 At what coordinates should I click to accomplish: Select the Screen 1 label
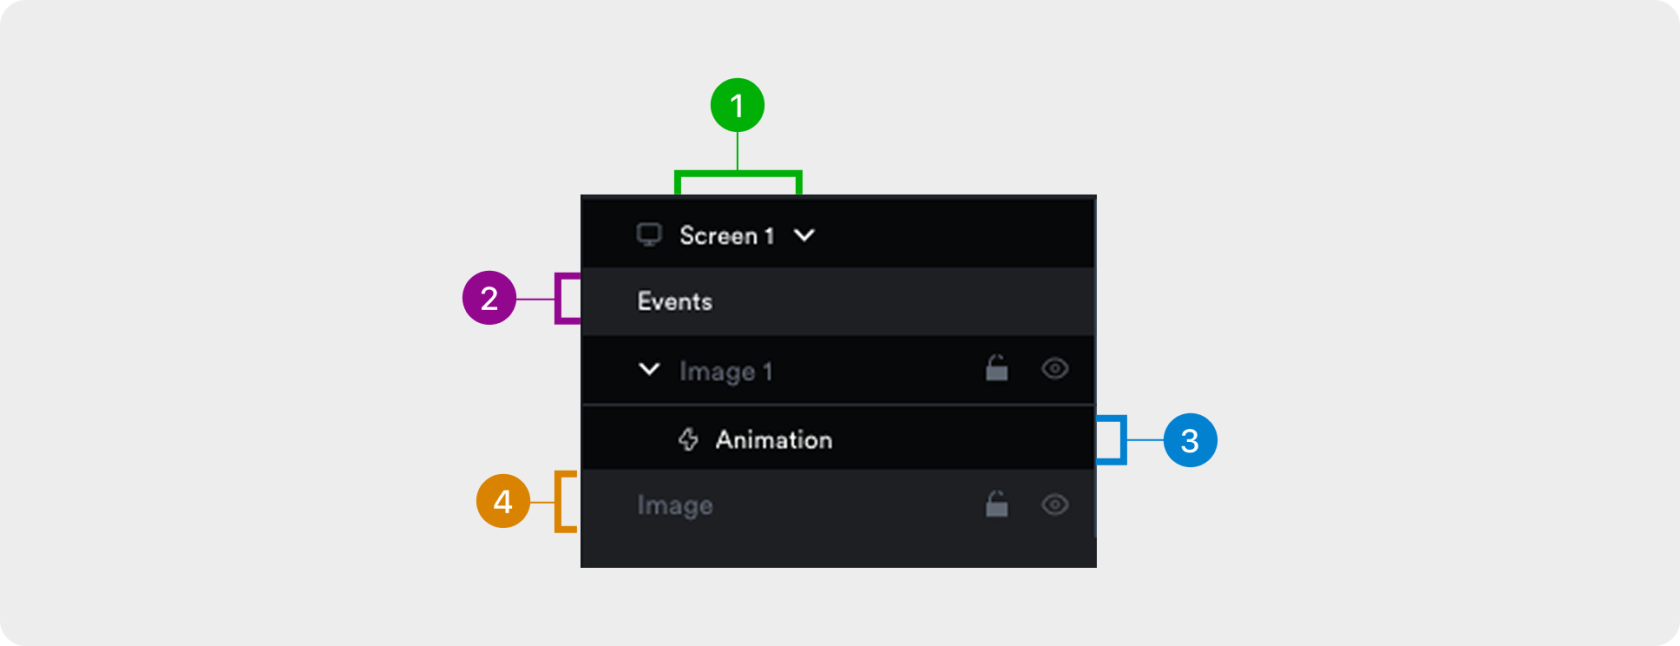click(x=726, y=236)
